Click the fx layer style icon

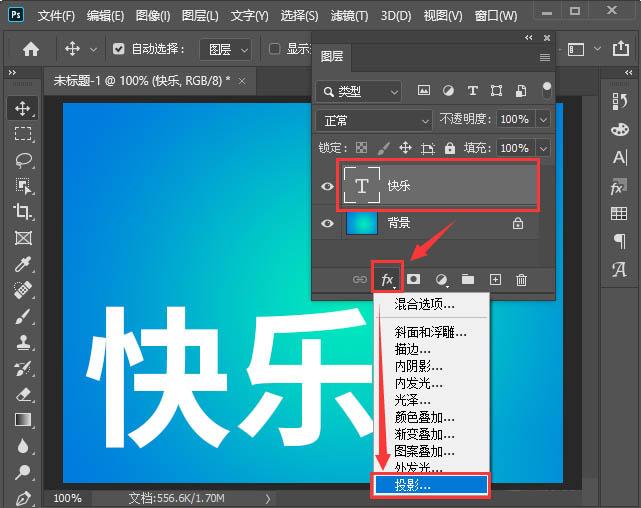coord(387,280)
